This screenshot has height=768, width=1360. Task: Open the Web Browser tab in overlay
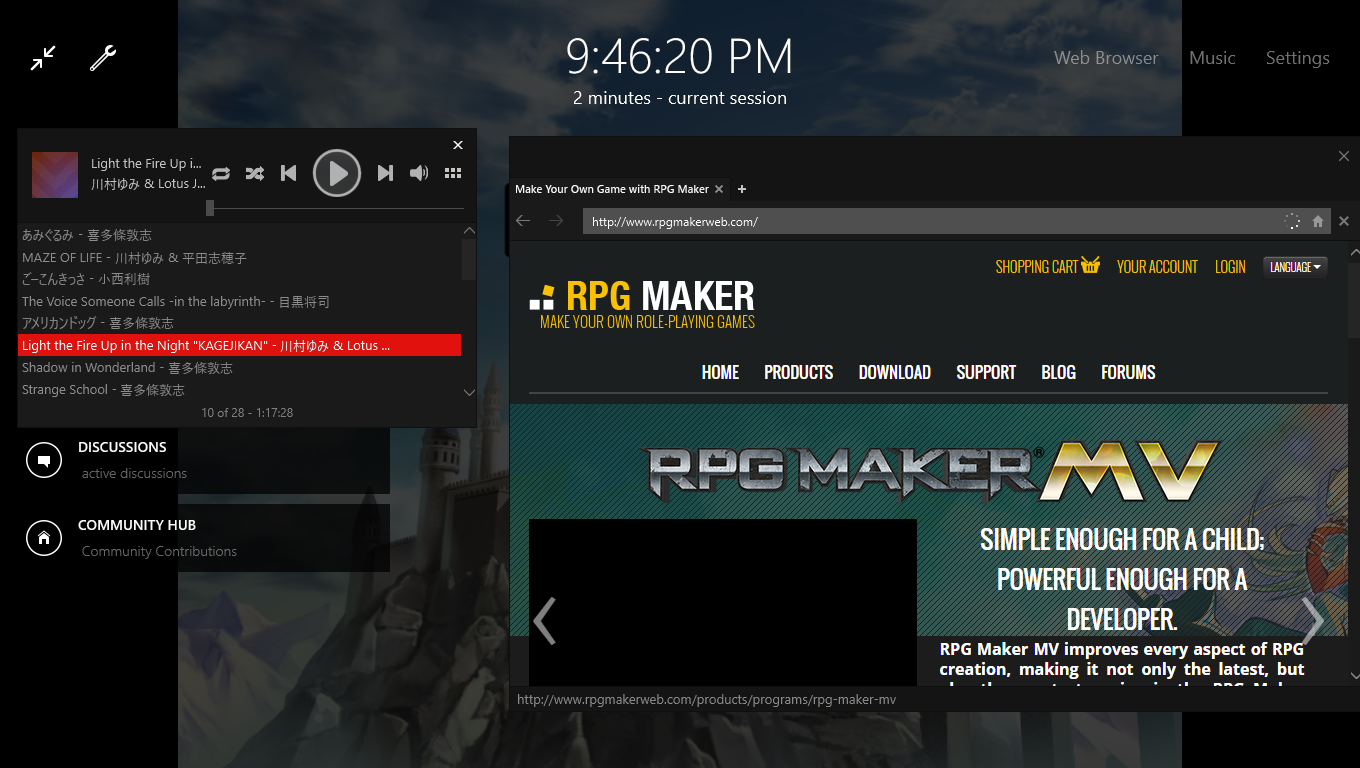(1106, 58)
